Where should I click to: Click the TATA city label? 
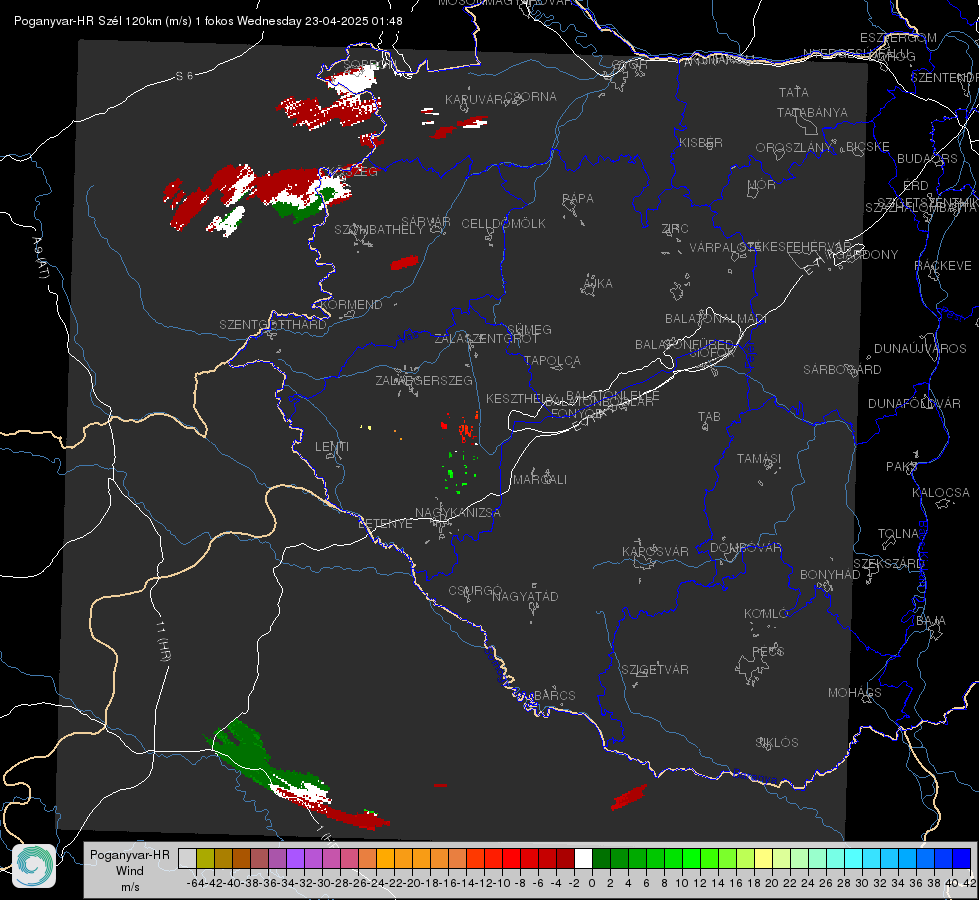[x=794, y=92]
